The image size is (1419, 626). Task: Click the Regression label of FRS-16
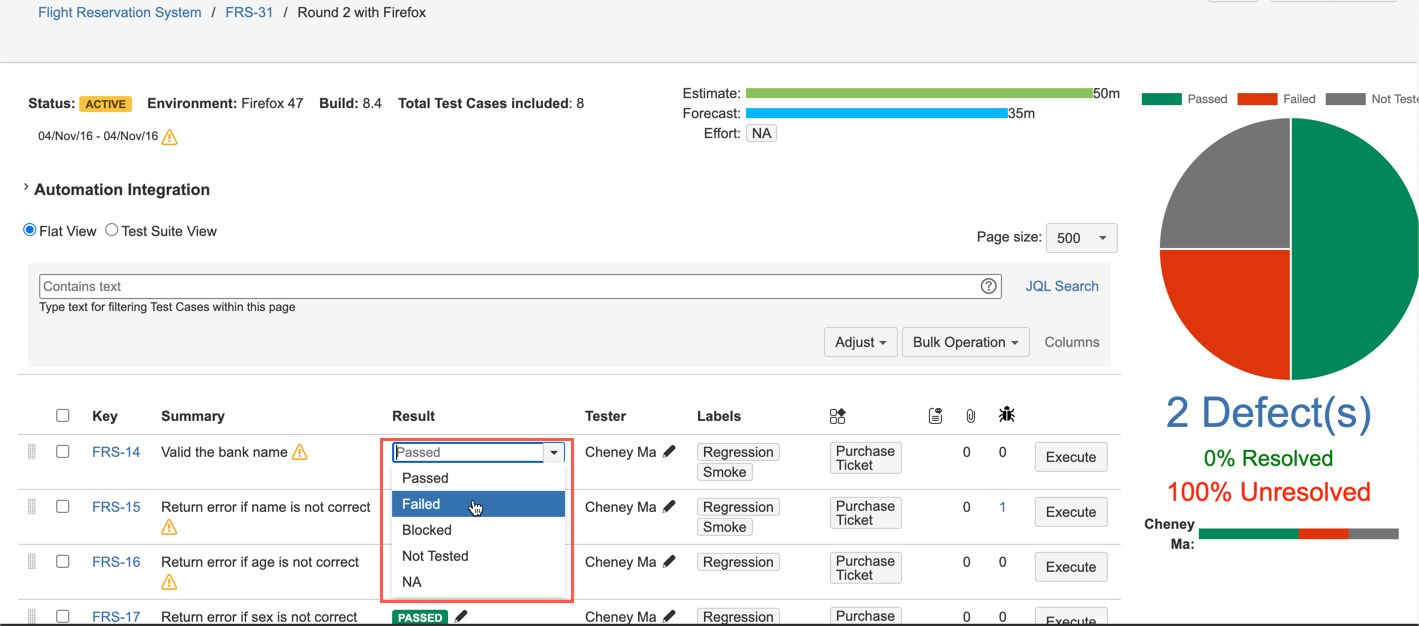(738, 562)
